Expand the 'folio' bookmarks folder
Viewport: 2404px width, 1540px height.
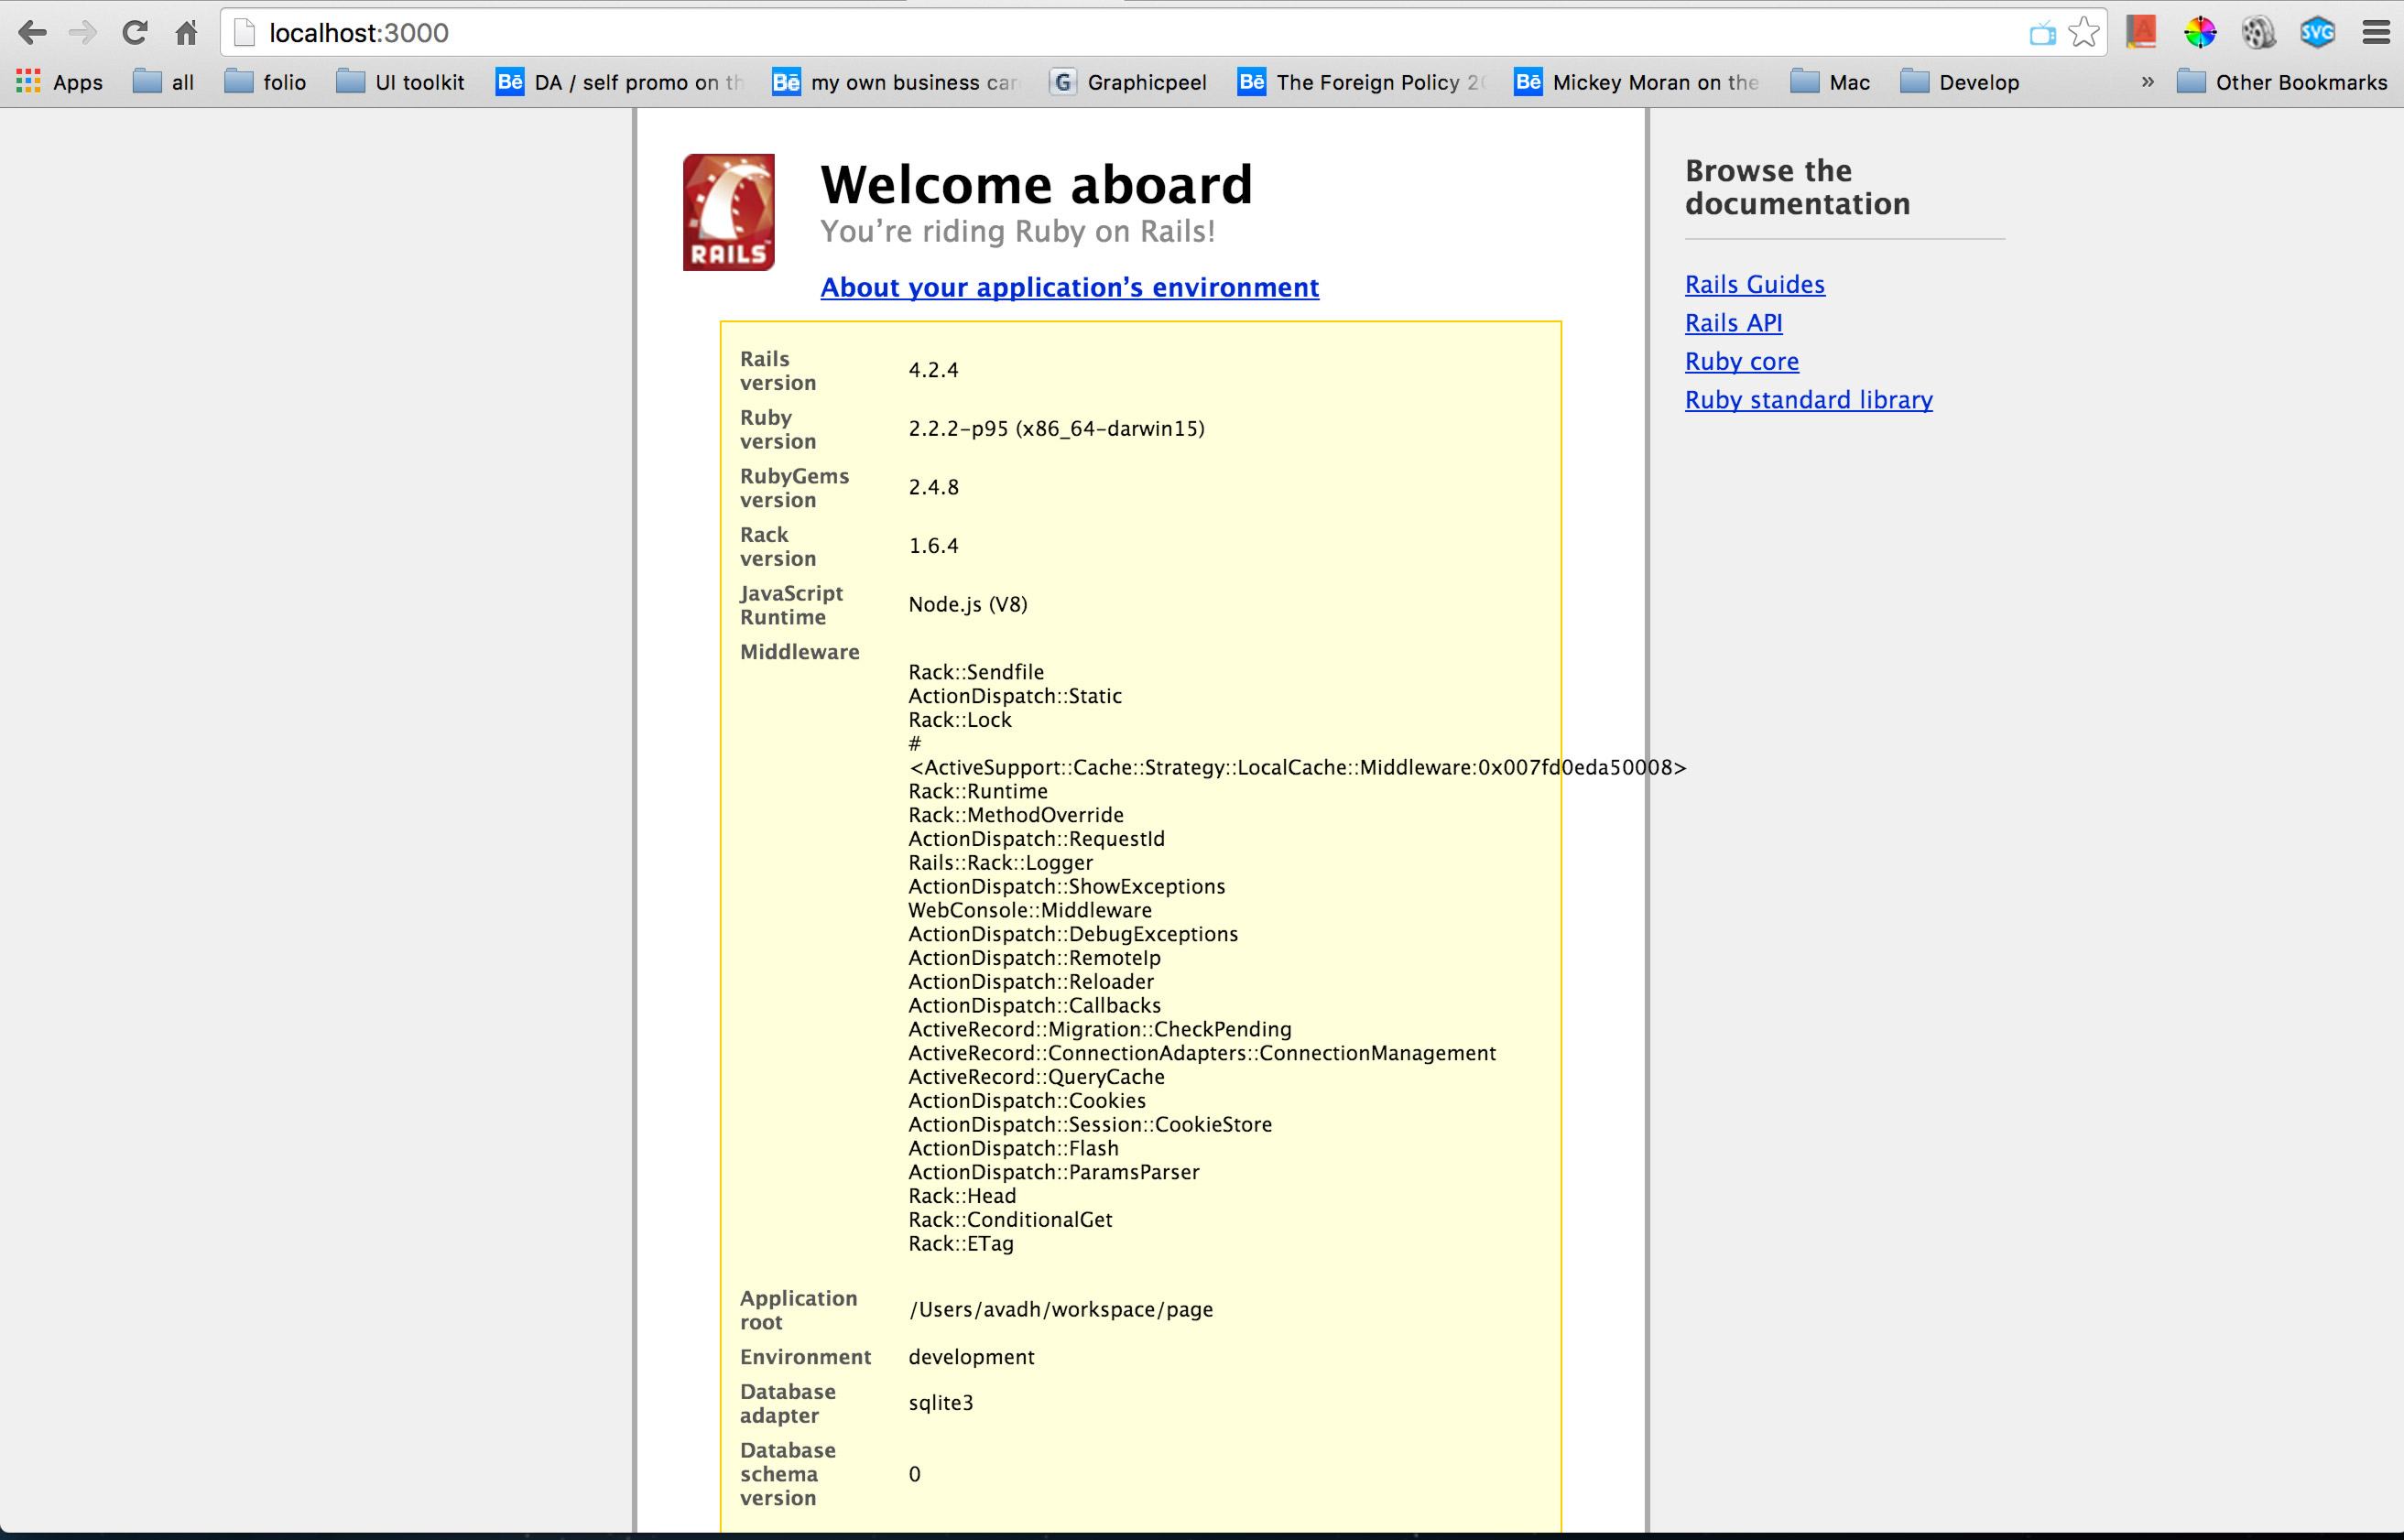[x=266, y=82]
